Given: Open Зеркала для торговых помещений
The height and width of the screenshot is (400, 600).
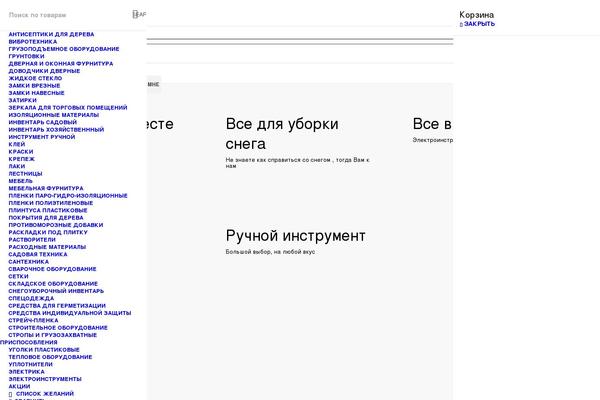Looking at the screenshot, I should 68,108.
